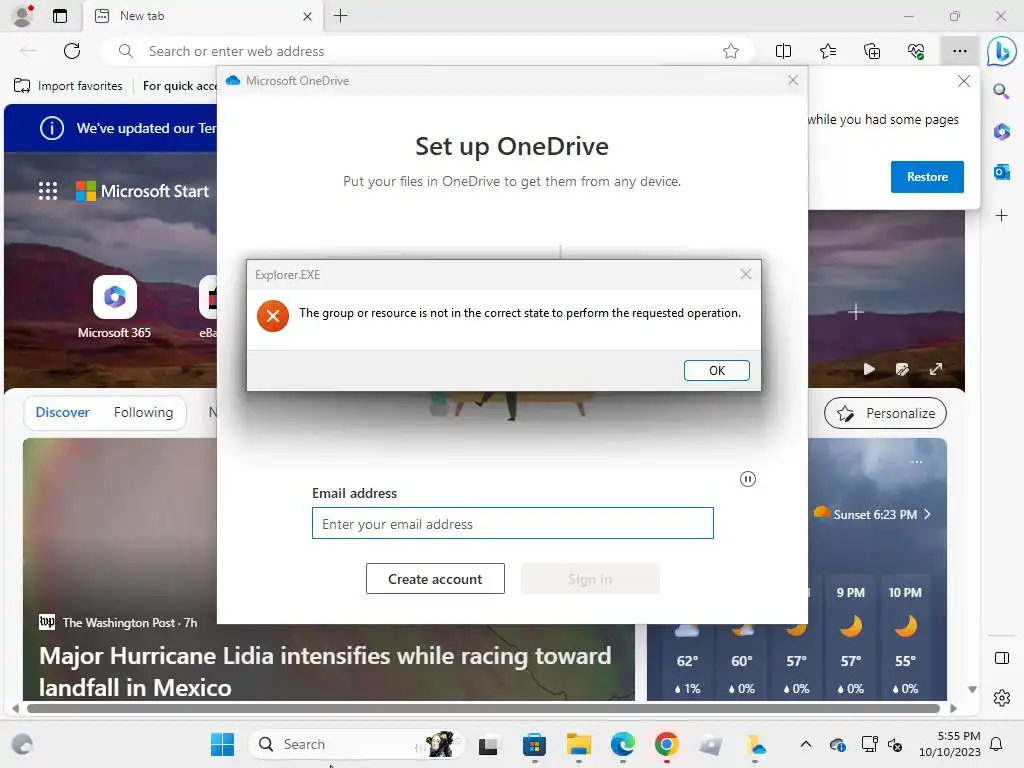
Task: Open Edge Settings and more menu
Action: point(959,51)
